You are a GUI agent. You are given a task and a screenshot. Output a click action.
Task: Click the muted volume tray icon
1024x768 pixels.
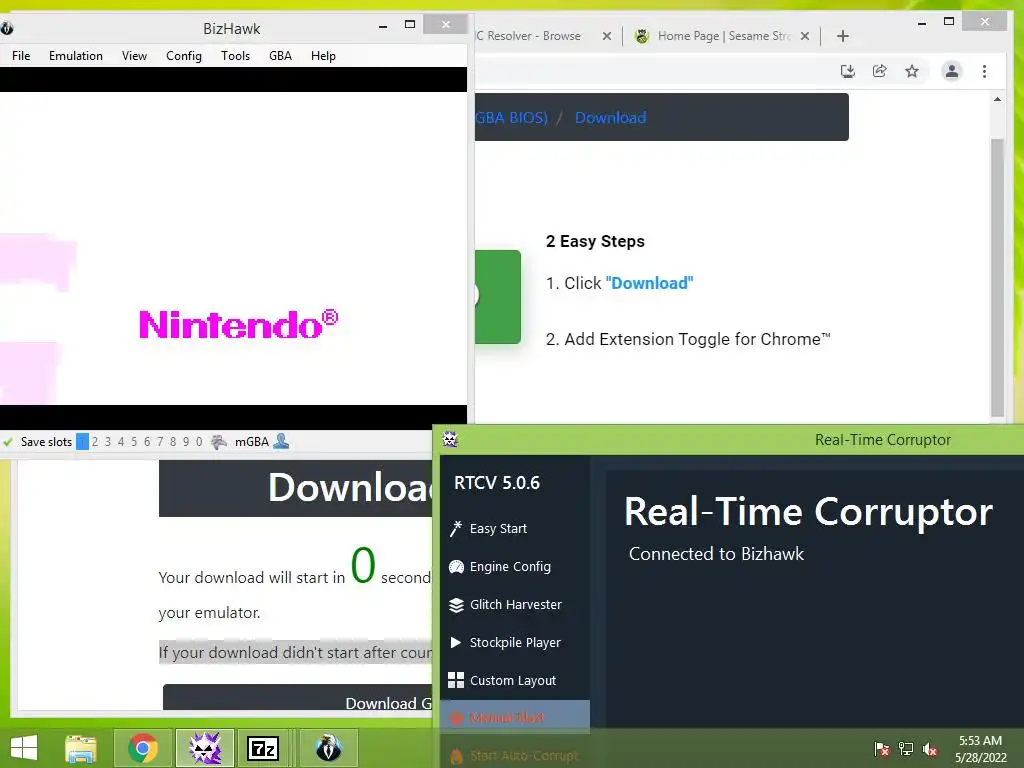930,748
